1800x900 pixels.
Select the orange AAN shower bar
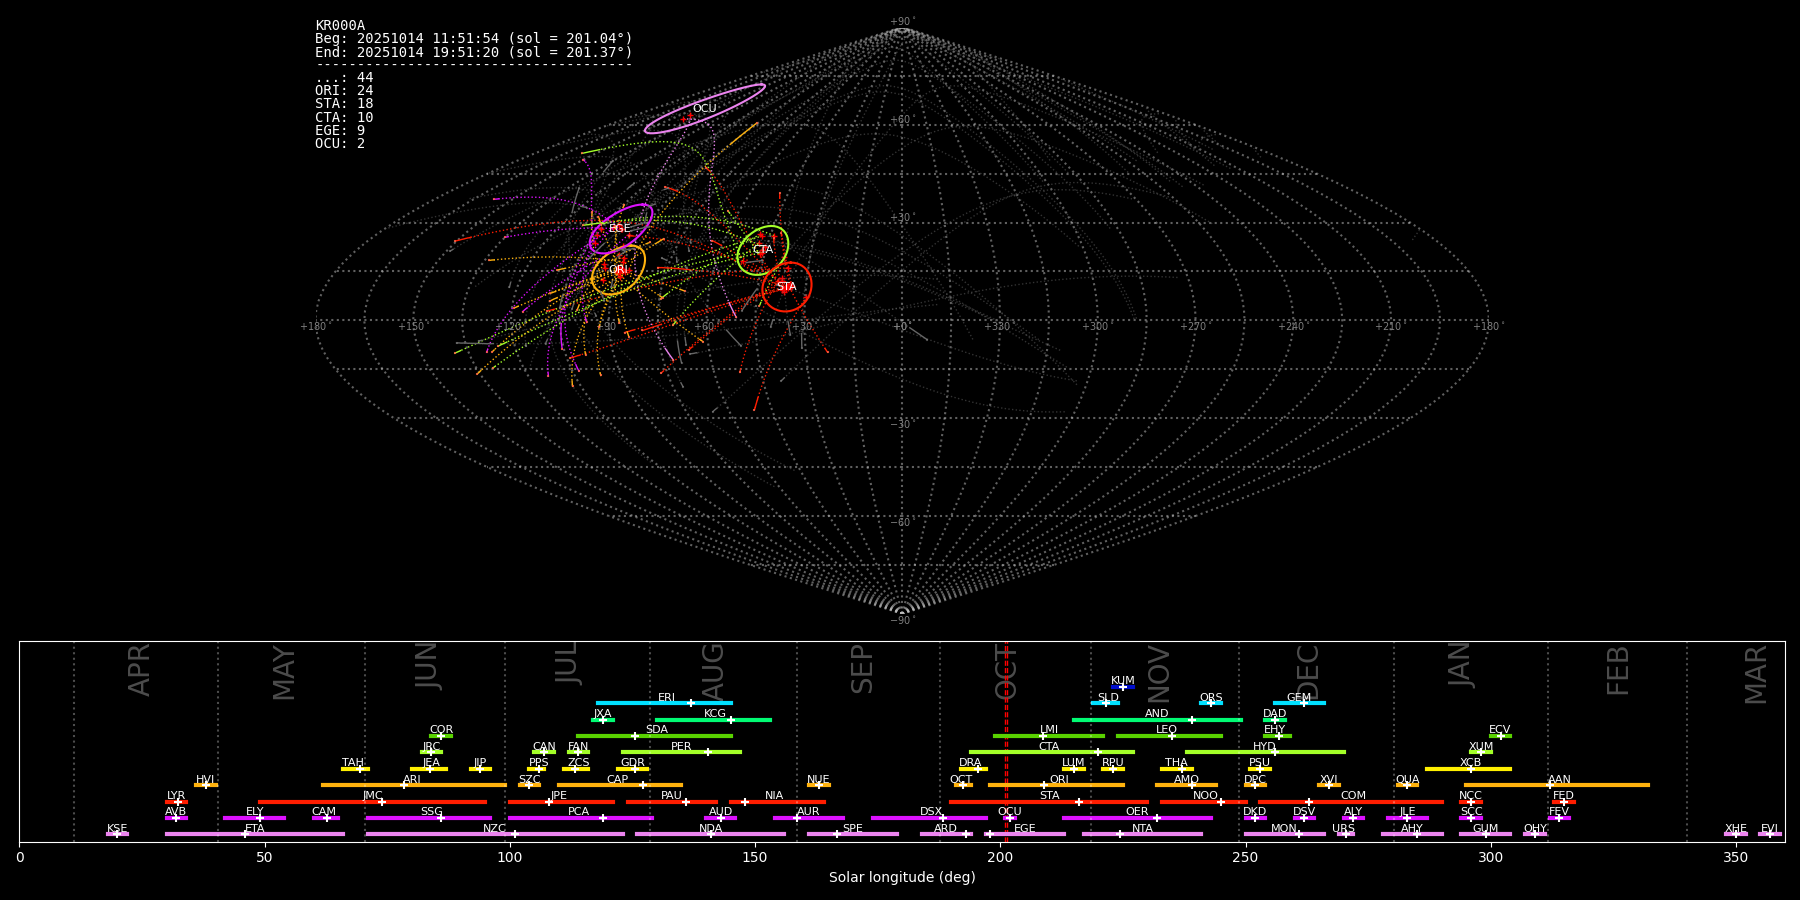pos(1556,785)
